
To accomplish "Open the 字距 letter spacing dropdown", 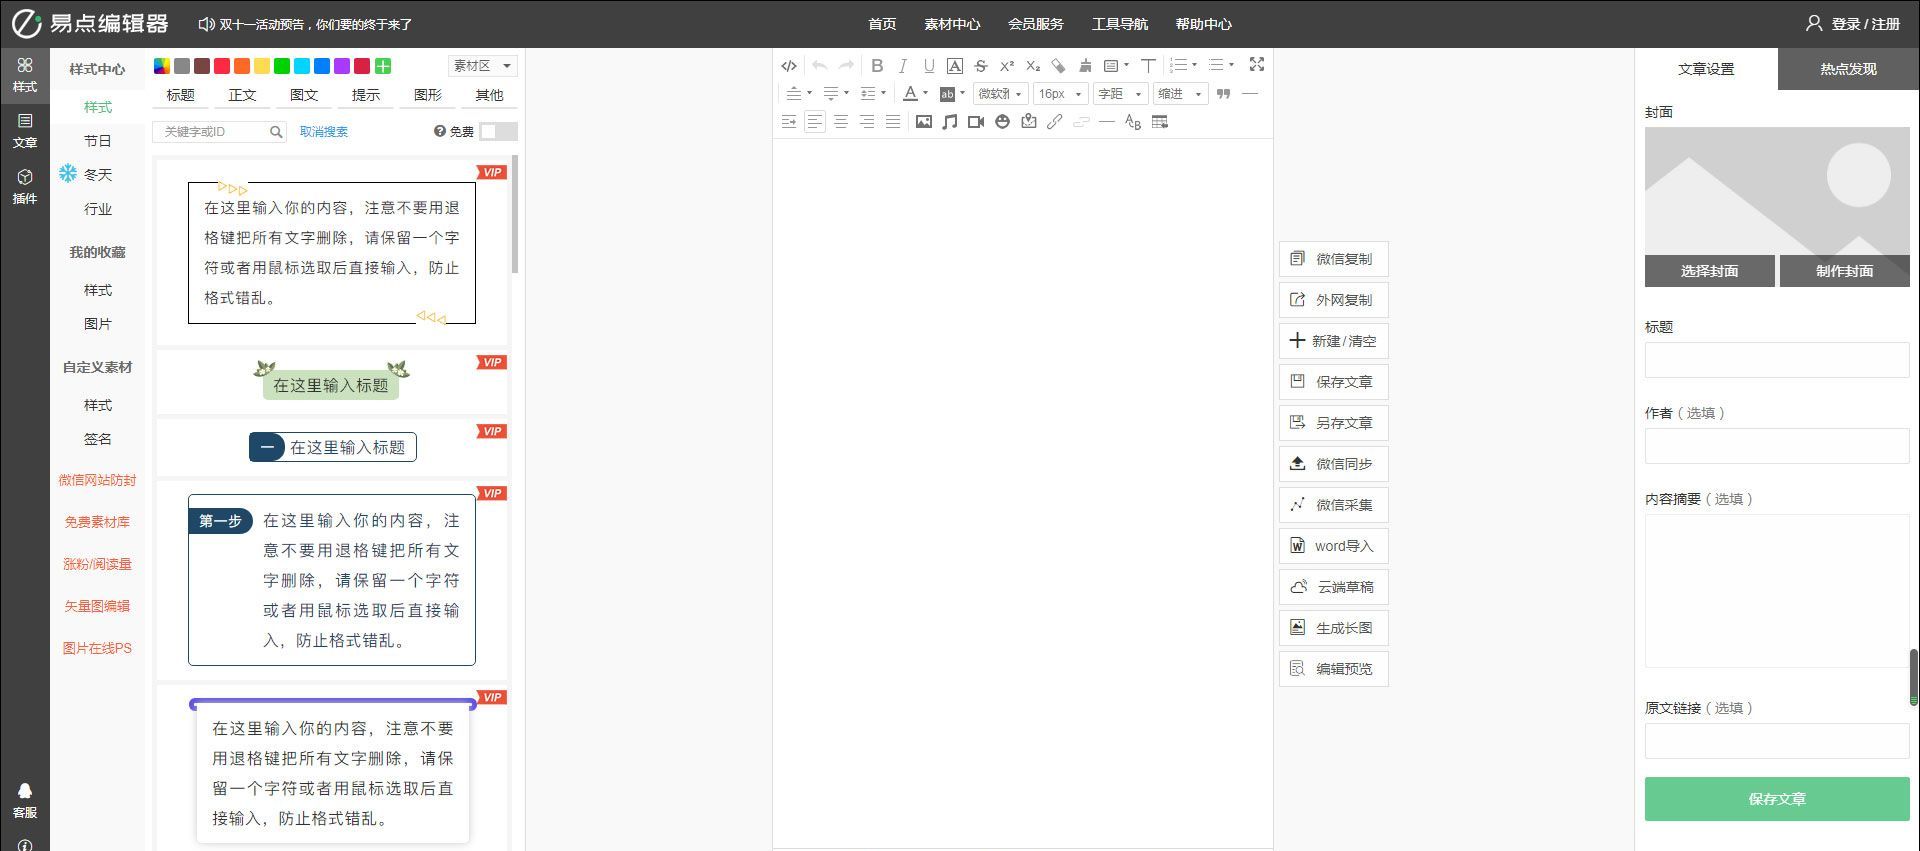I will point(1119,94).
